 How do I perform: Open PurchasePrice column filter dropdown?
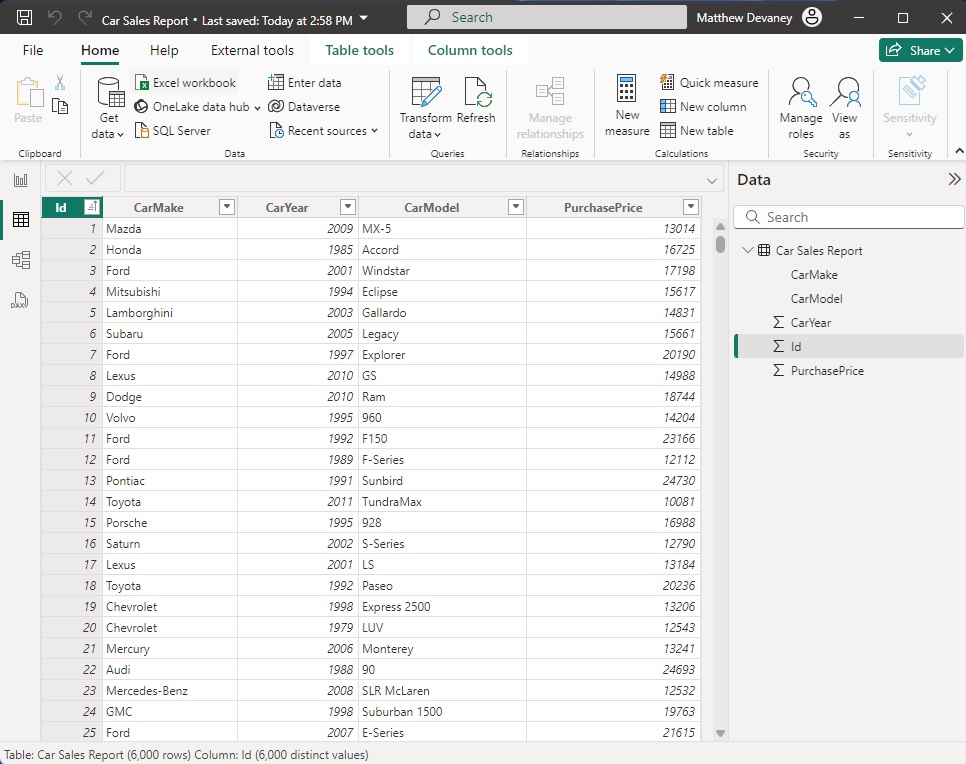[691, 207]
